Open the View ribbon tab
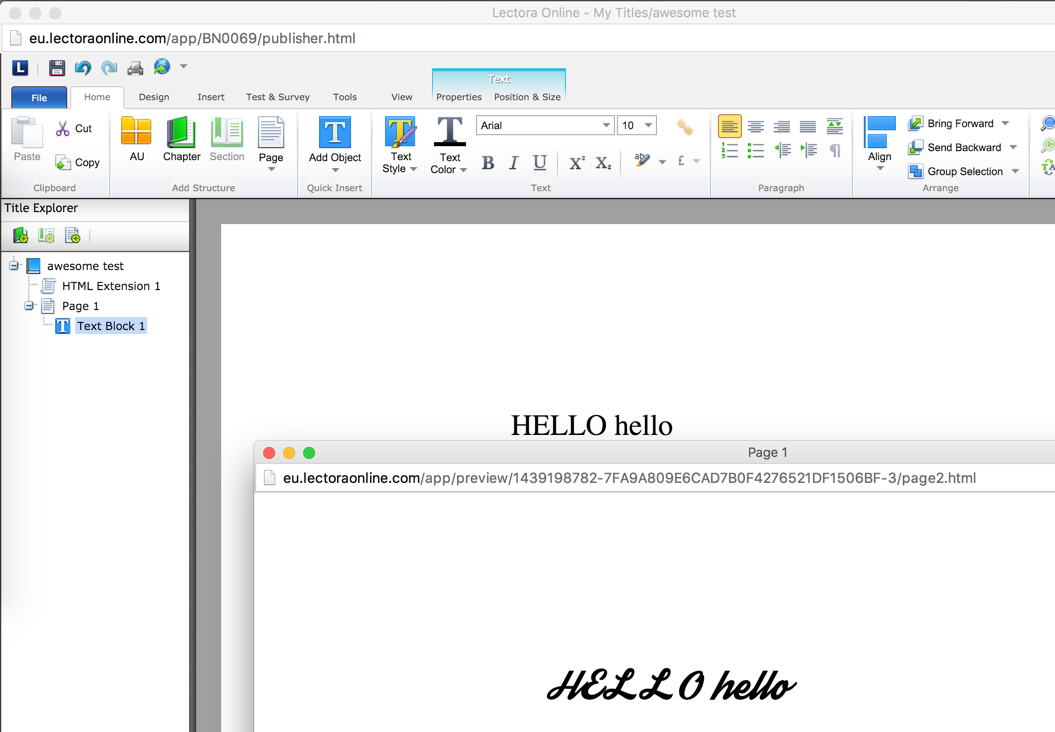1055x732 pixels. pos(402,97)
